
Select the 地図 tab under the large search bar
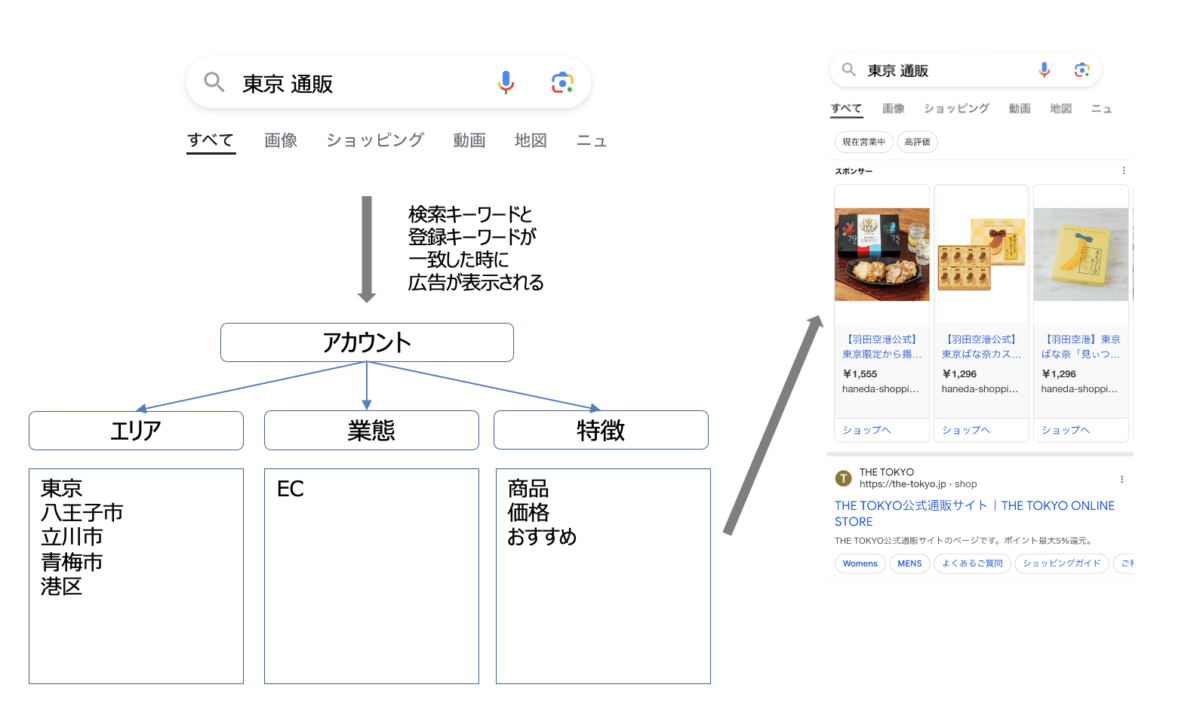[x=531, y=140]
